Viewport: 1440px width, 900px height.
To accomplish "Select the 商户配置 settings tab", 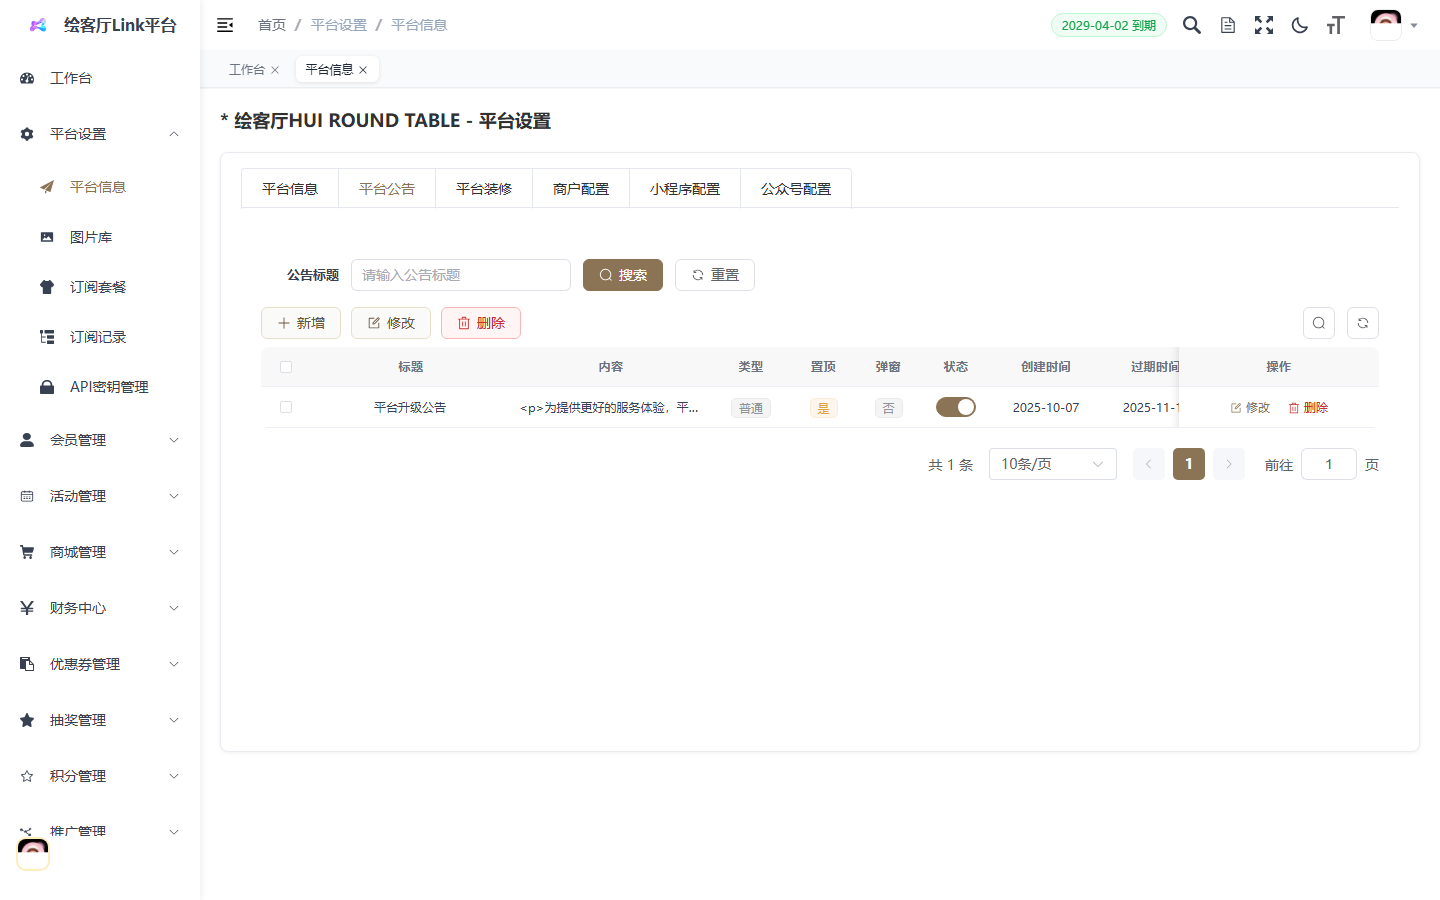I will point(581,188).
